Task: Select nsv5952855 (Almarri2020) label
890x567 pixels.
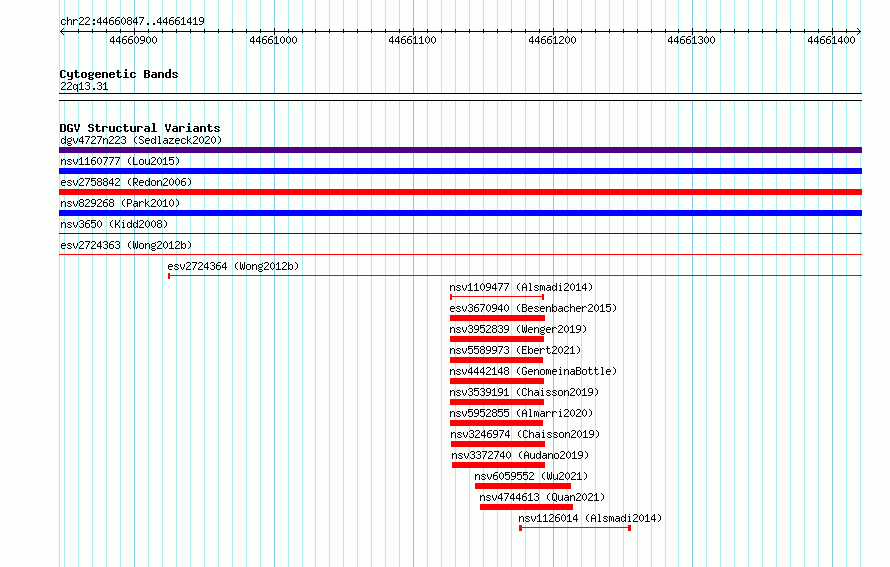Action: 521,413
